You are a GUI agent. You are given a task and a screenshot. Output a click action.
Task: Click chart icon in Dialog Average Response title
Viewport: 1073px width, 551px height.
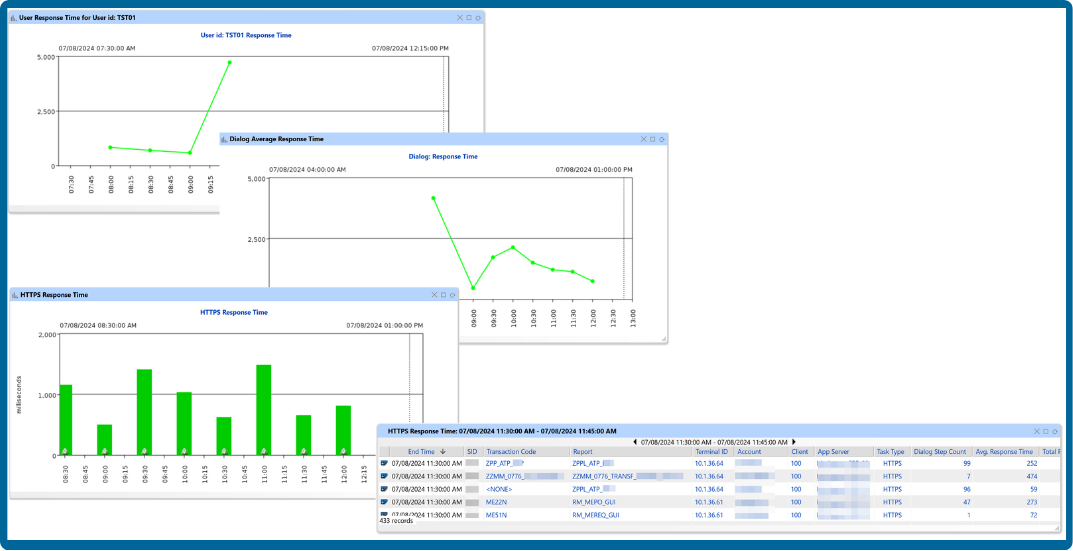(224, 139)
